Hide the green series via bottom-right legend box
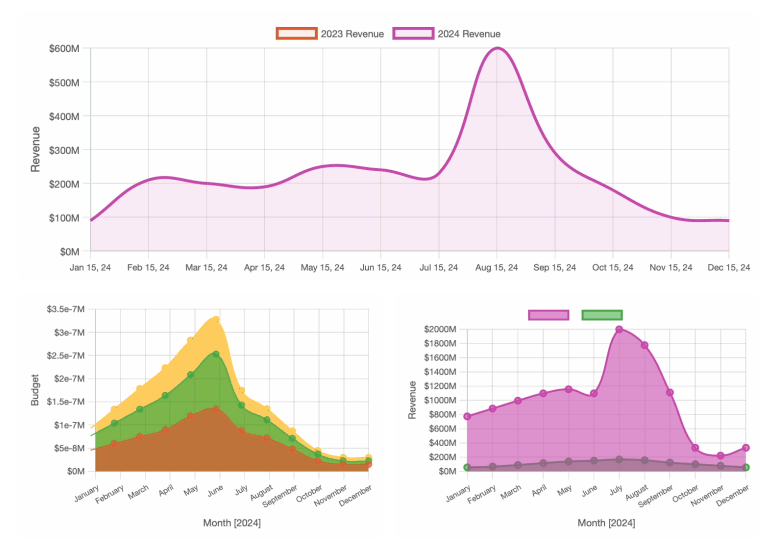 602,315
